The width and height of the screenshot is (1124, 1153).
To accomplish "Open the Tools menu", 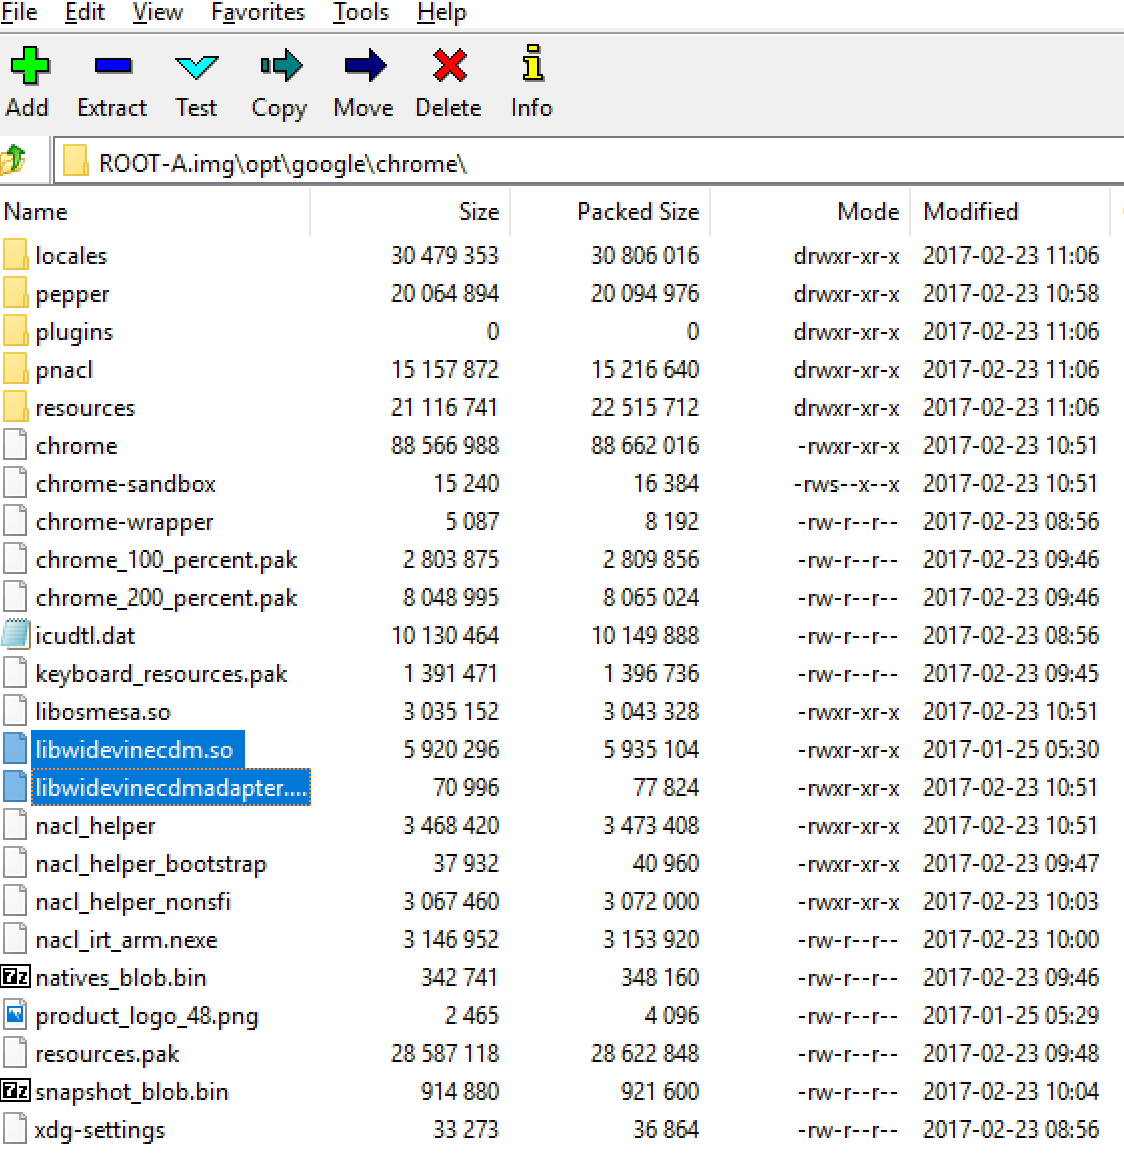I will click(x=360, y=13).
